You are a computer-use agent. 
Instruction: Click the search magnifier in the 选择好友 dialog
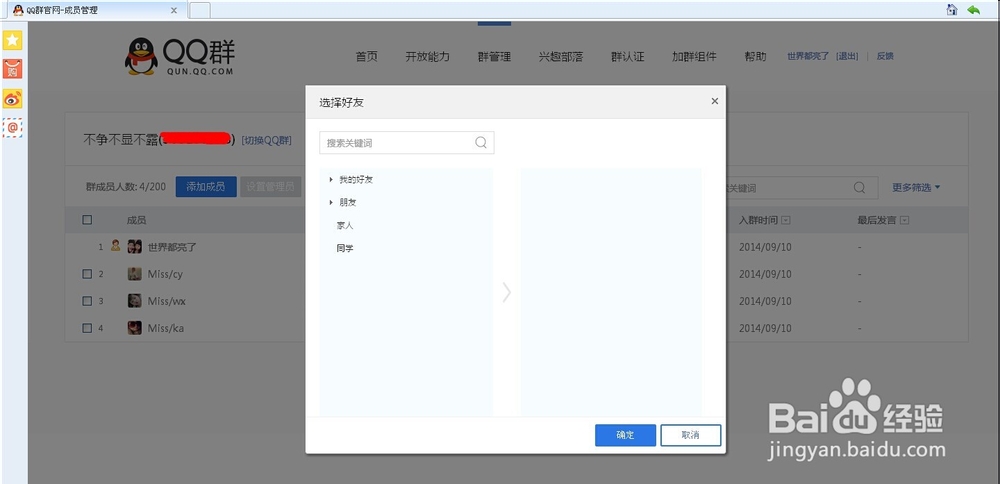[x=481, y=142]
